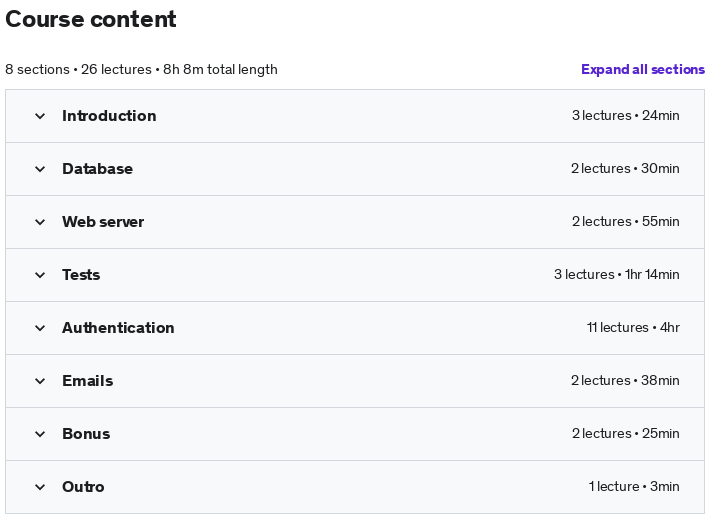Click the Outro chevron arrow
Screen dimensions: 705x514
coord(40,487)
